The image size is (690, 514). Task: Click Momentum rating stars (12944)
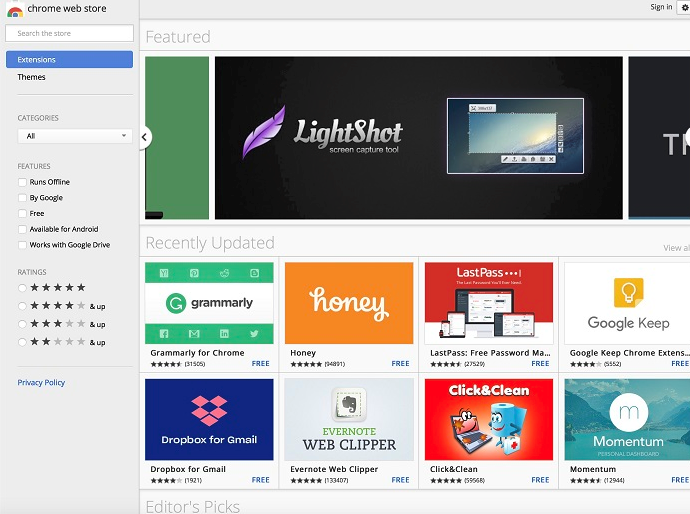[x=586, y=480]
